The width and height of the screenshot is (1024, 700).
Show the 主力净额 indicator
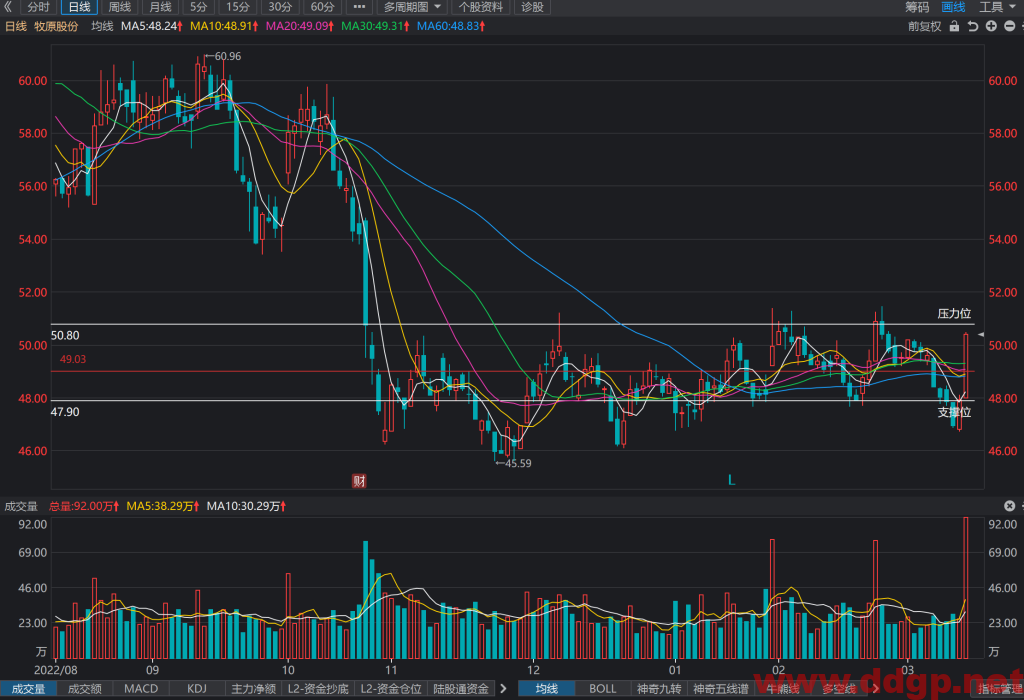pos(253,688)
